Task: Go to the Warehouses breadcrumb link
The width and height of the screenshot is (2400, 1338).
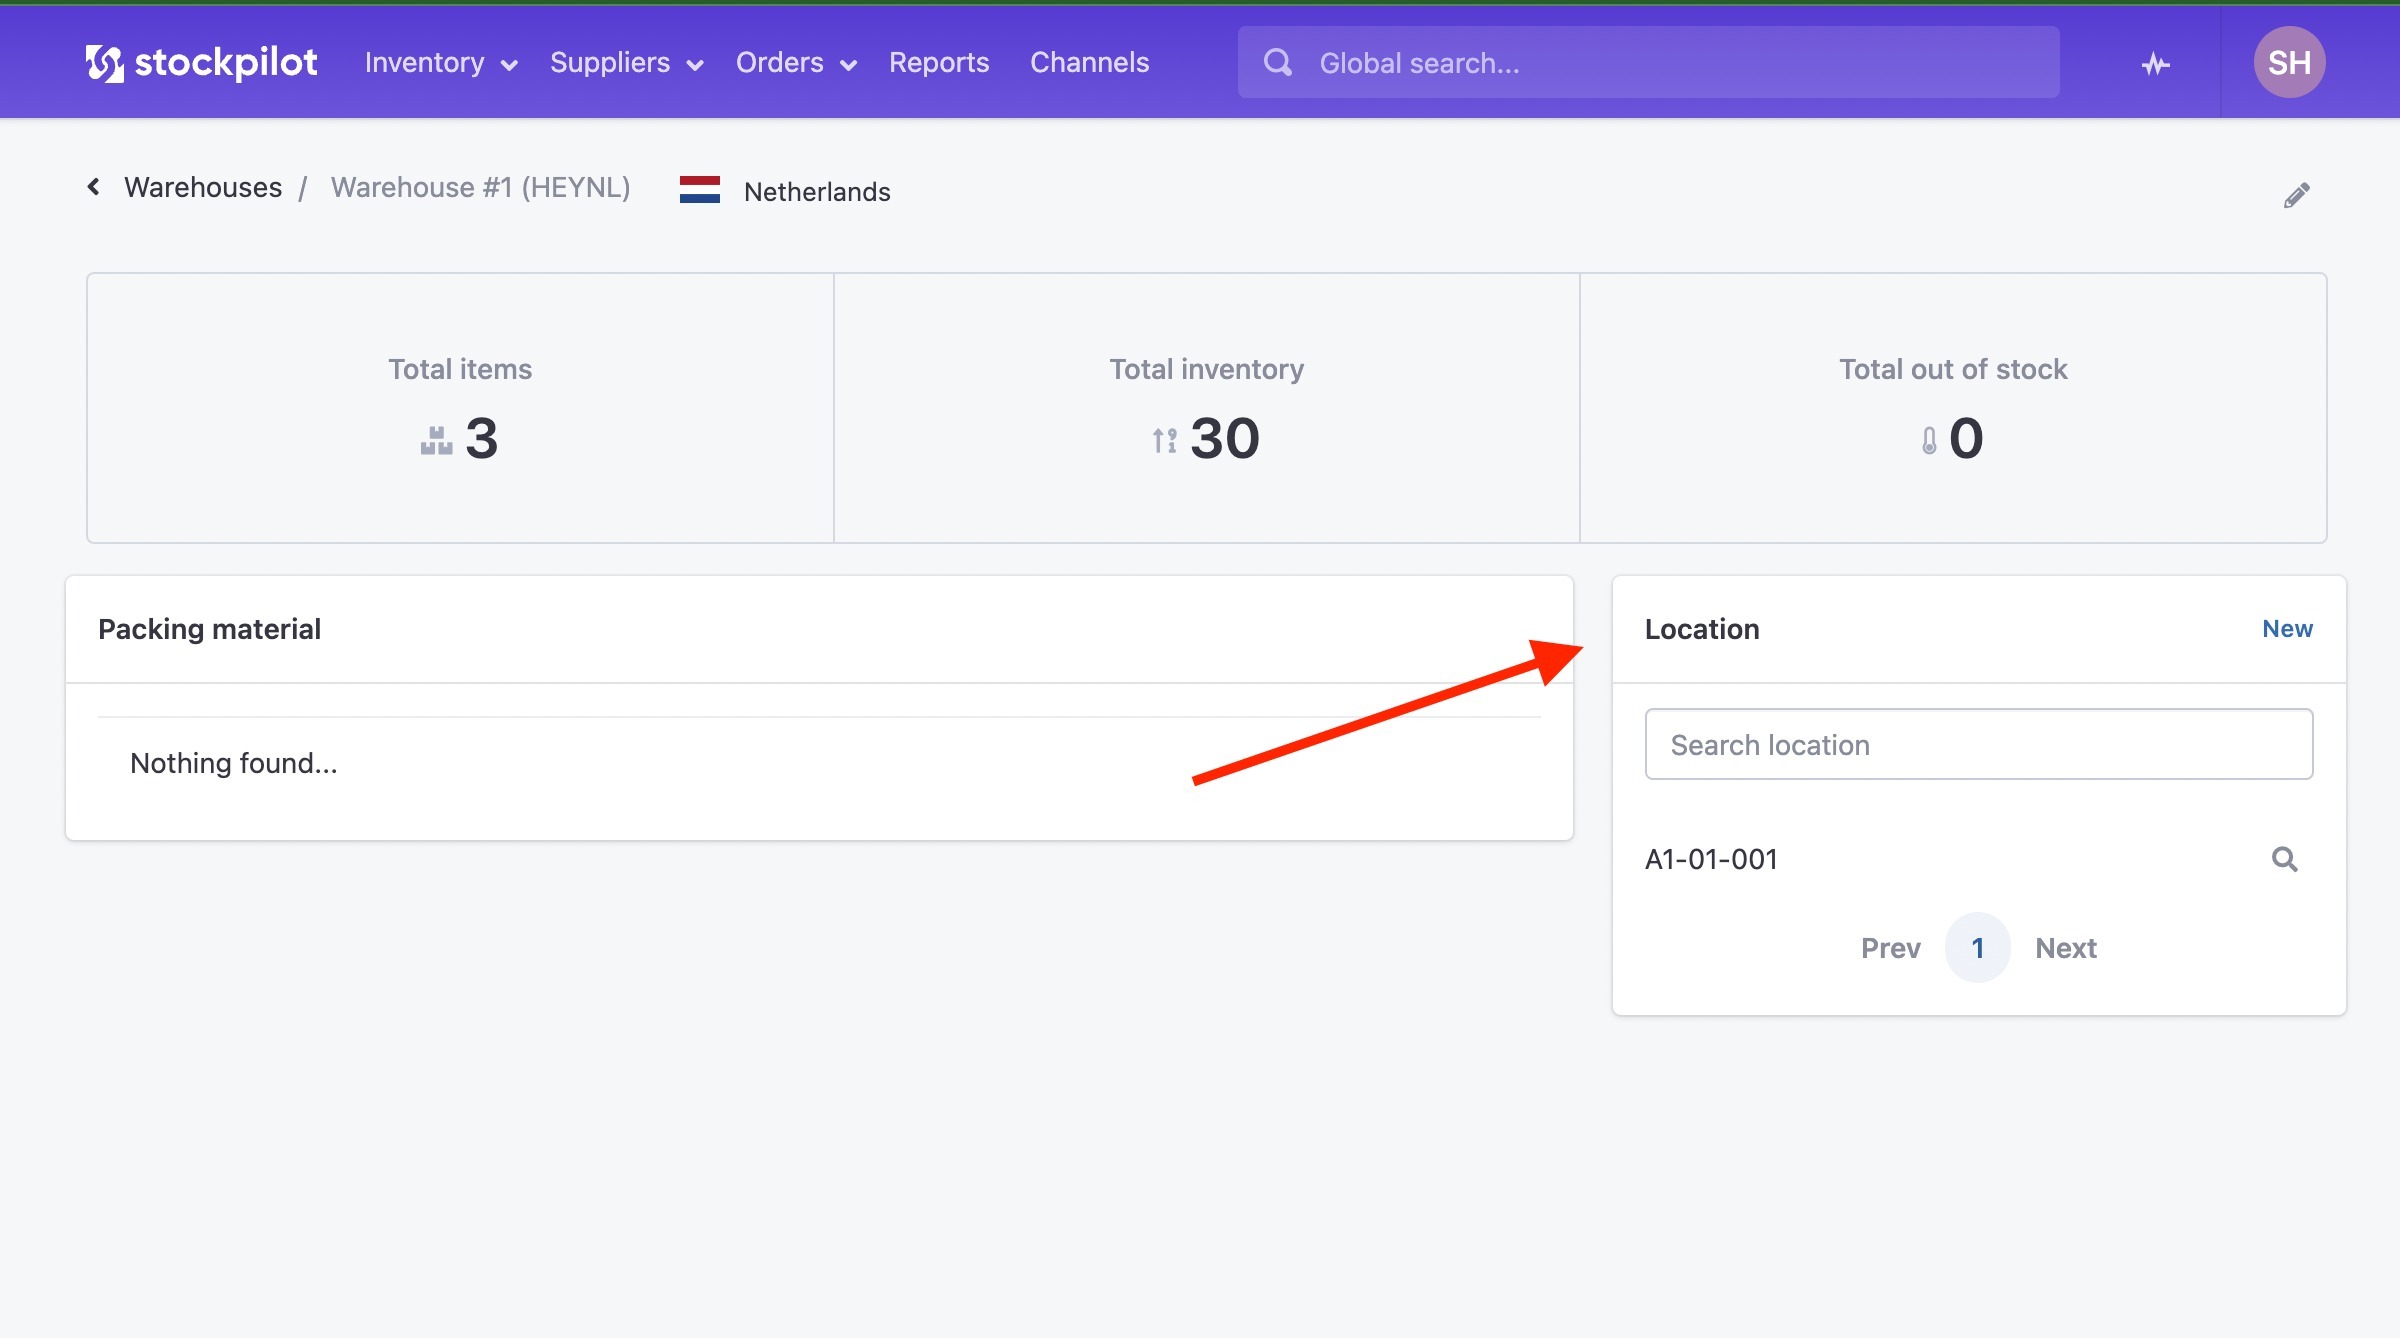Action: pos(203,187)
